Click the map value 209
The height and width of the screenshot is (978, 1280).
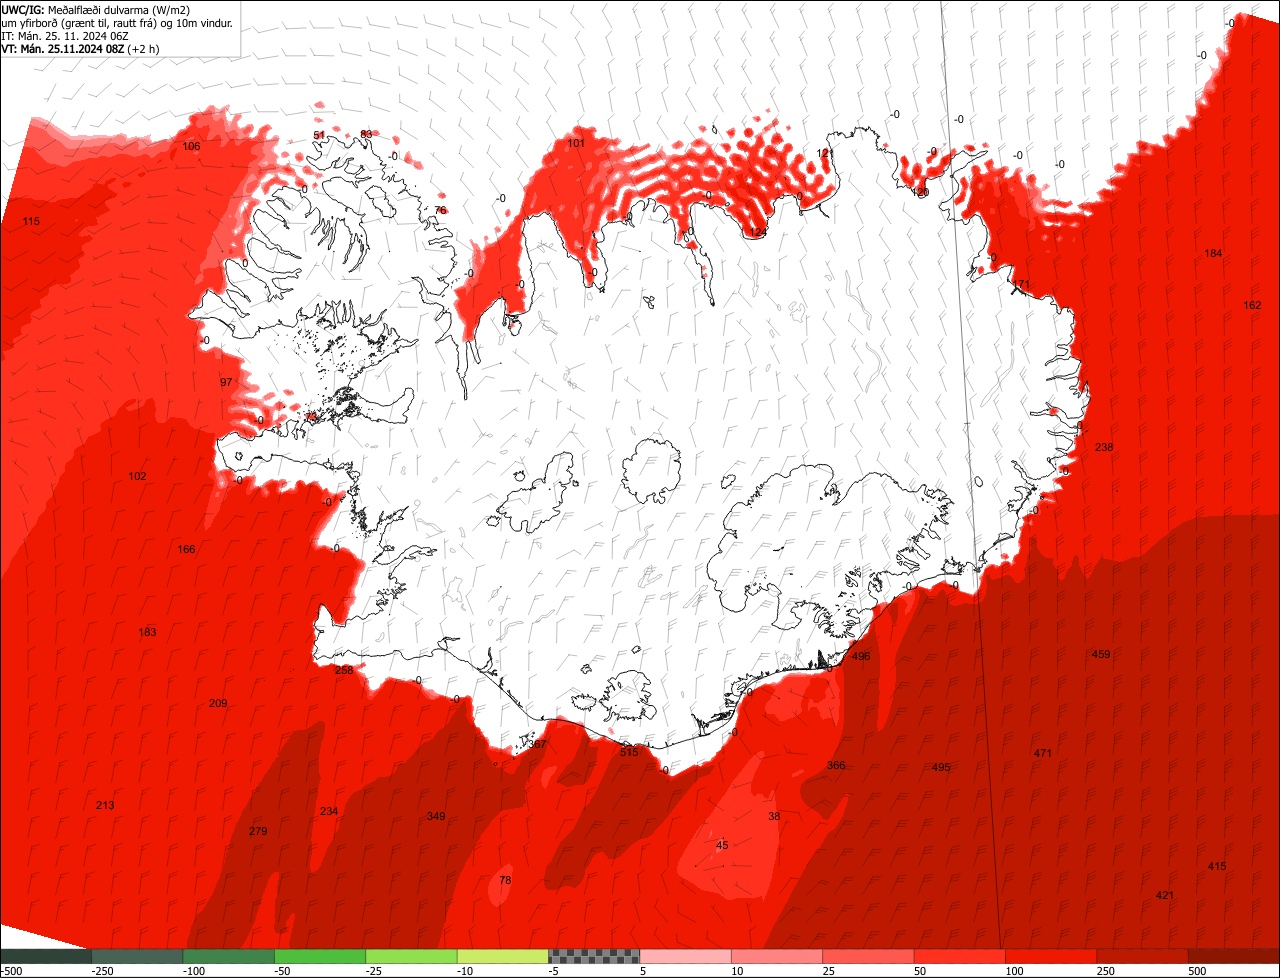[218, 703]
